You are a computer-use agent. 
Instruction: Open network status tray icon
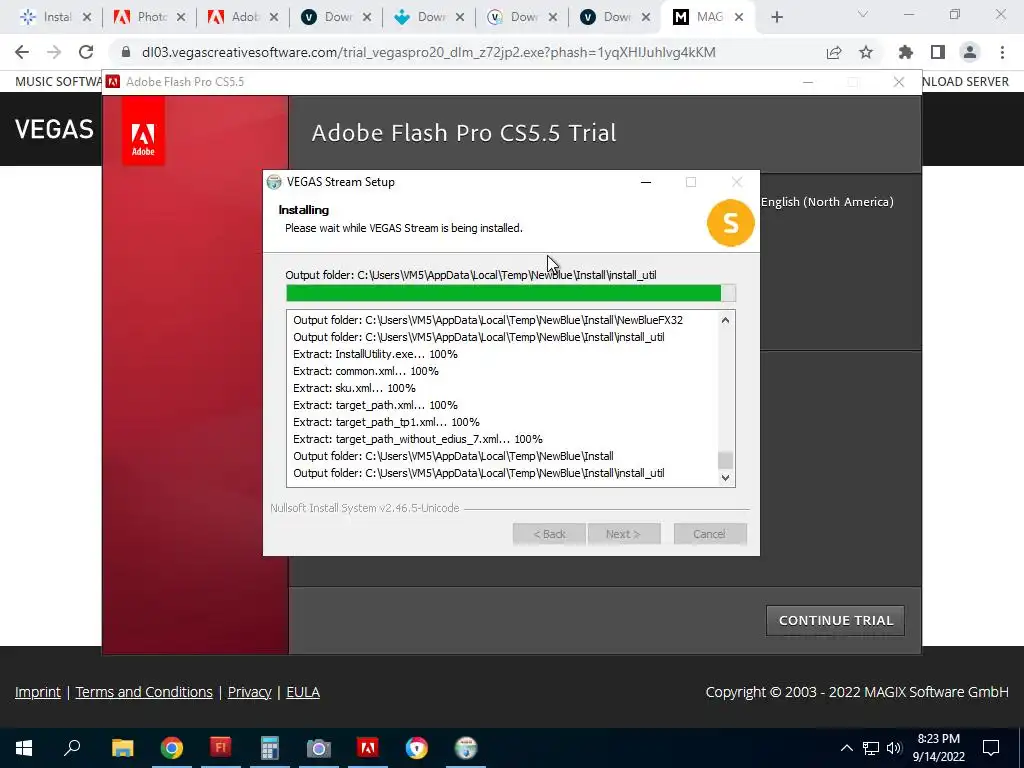[x=871, y=748]
